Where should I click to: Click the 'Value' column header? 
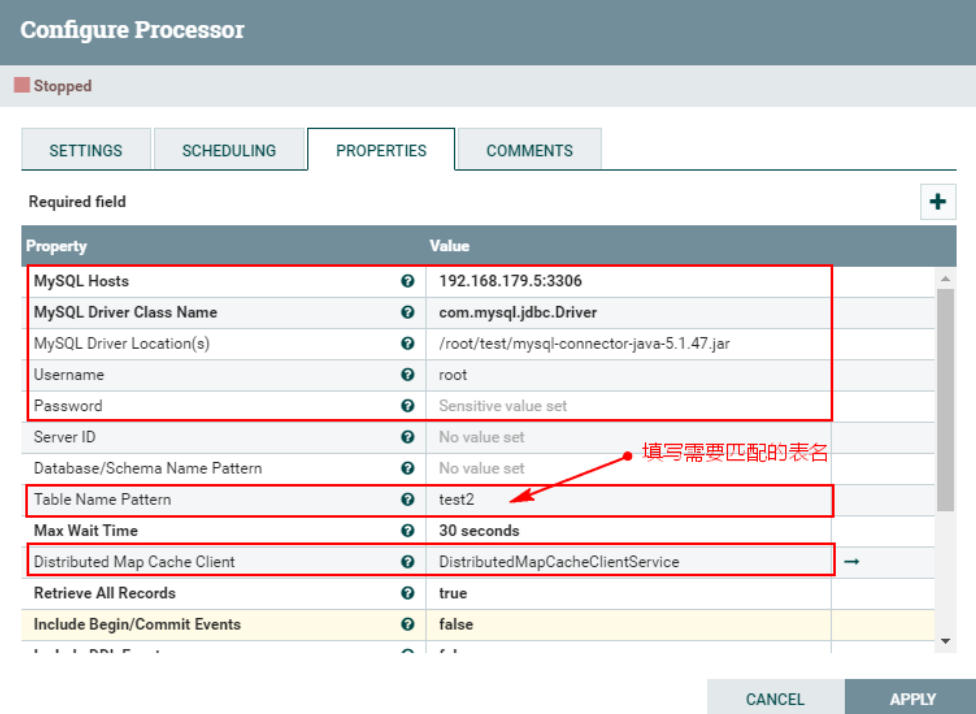449,246
